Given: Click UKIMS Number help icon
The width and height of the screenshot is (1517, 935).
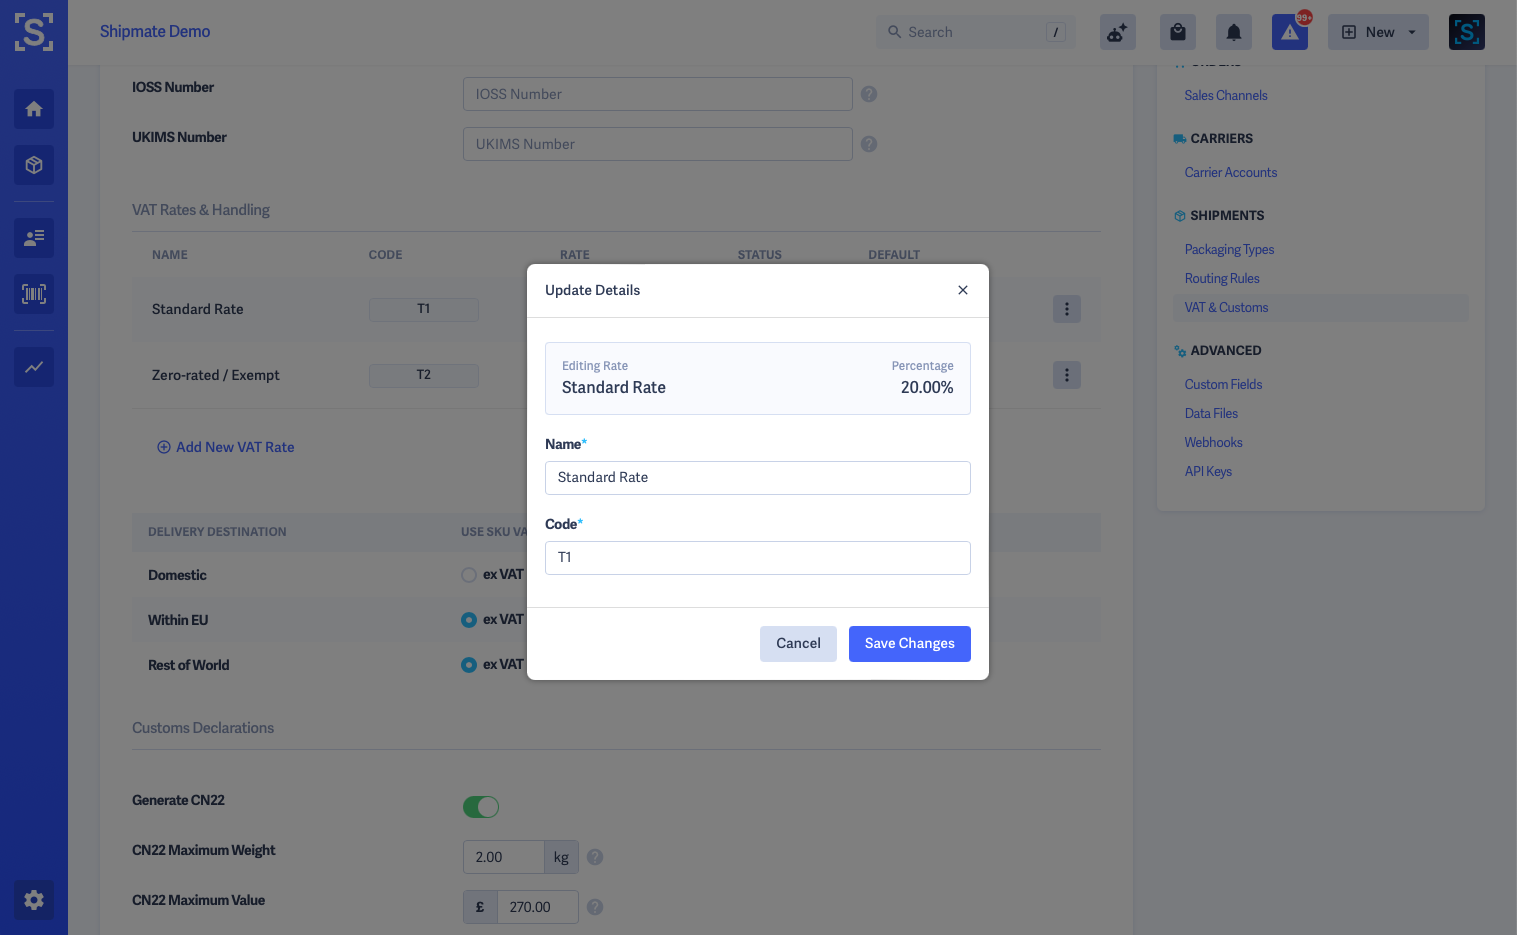Looking at the screenshot, I should pyautogui.click(x=869, y=144).
